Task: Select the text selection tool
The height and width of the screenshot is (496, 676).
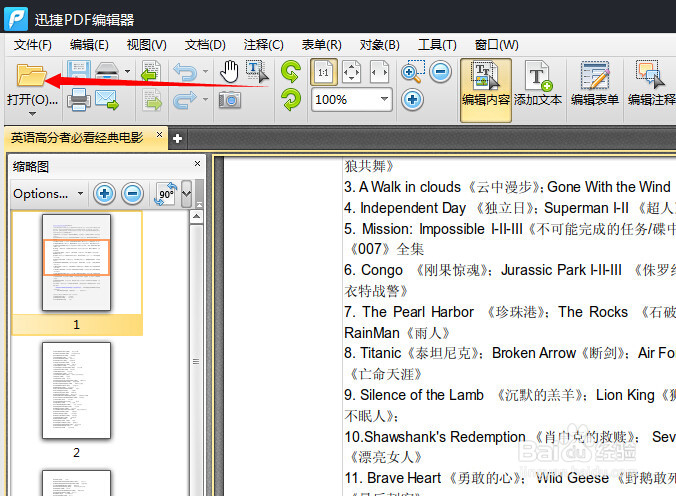Action: pos(257,71)
